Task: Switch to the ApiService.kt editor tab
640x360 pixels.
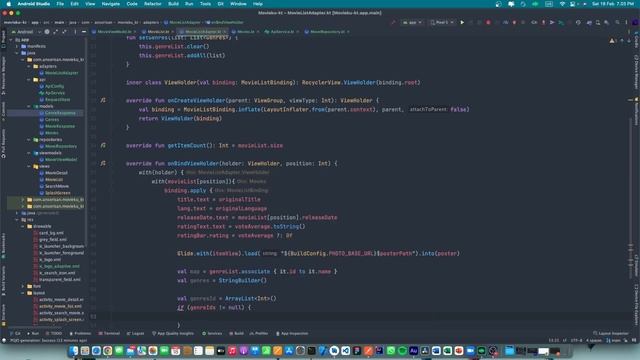Action: (282, 31)
